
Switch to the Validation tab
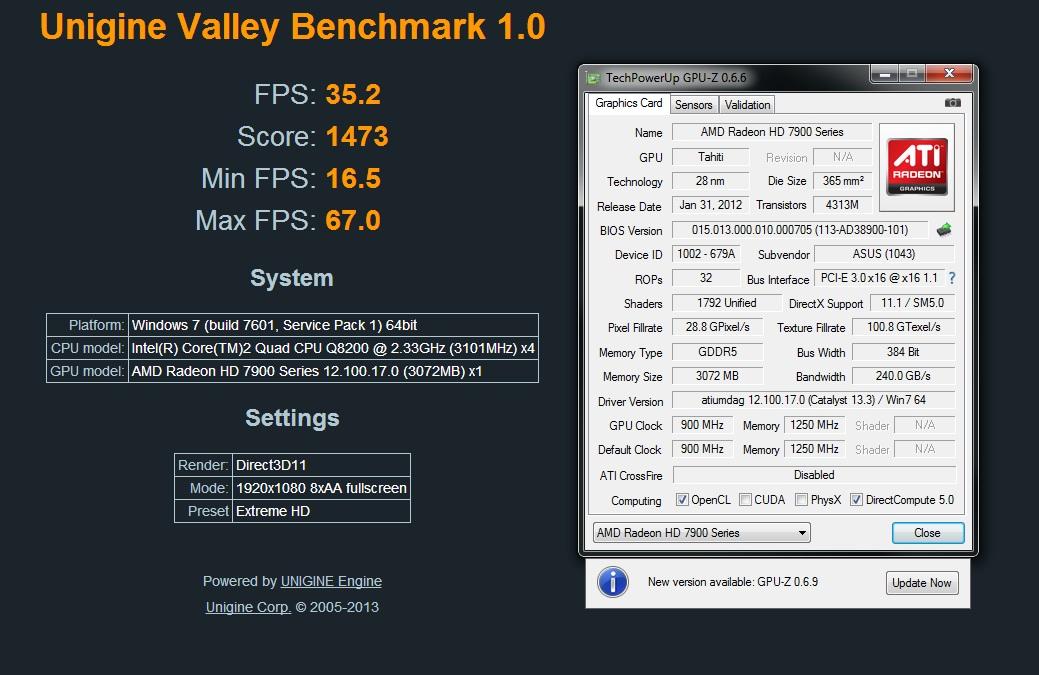pos(747,105)
